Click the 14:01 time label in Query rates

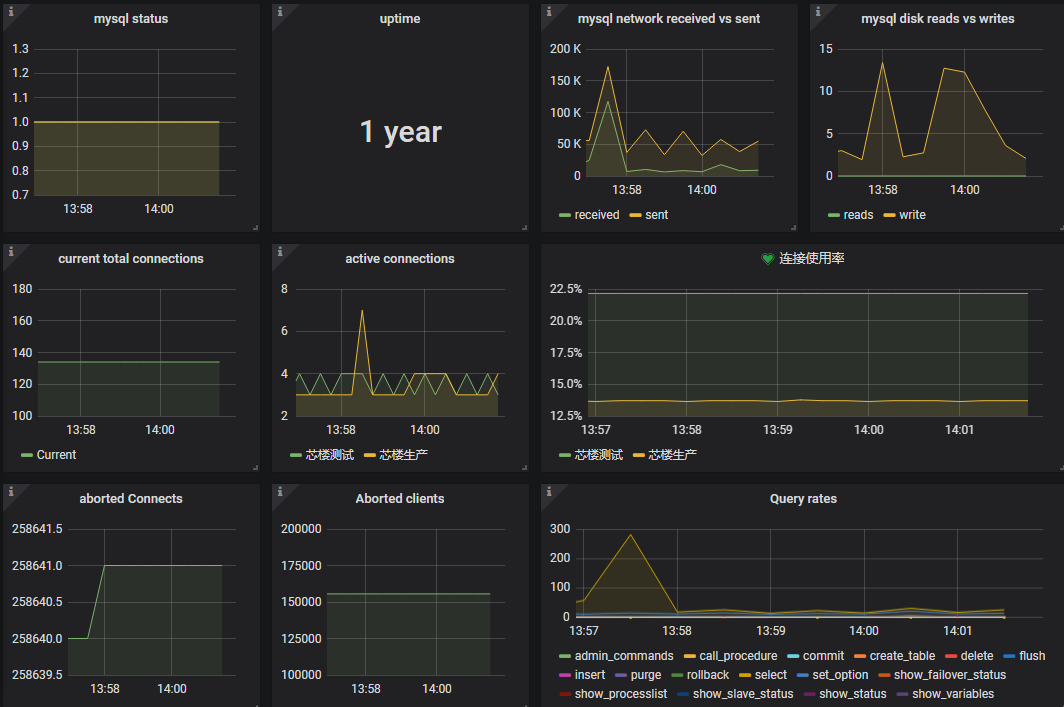click(x=957, y=631)
